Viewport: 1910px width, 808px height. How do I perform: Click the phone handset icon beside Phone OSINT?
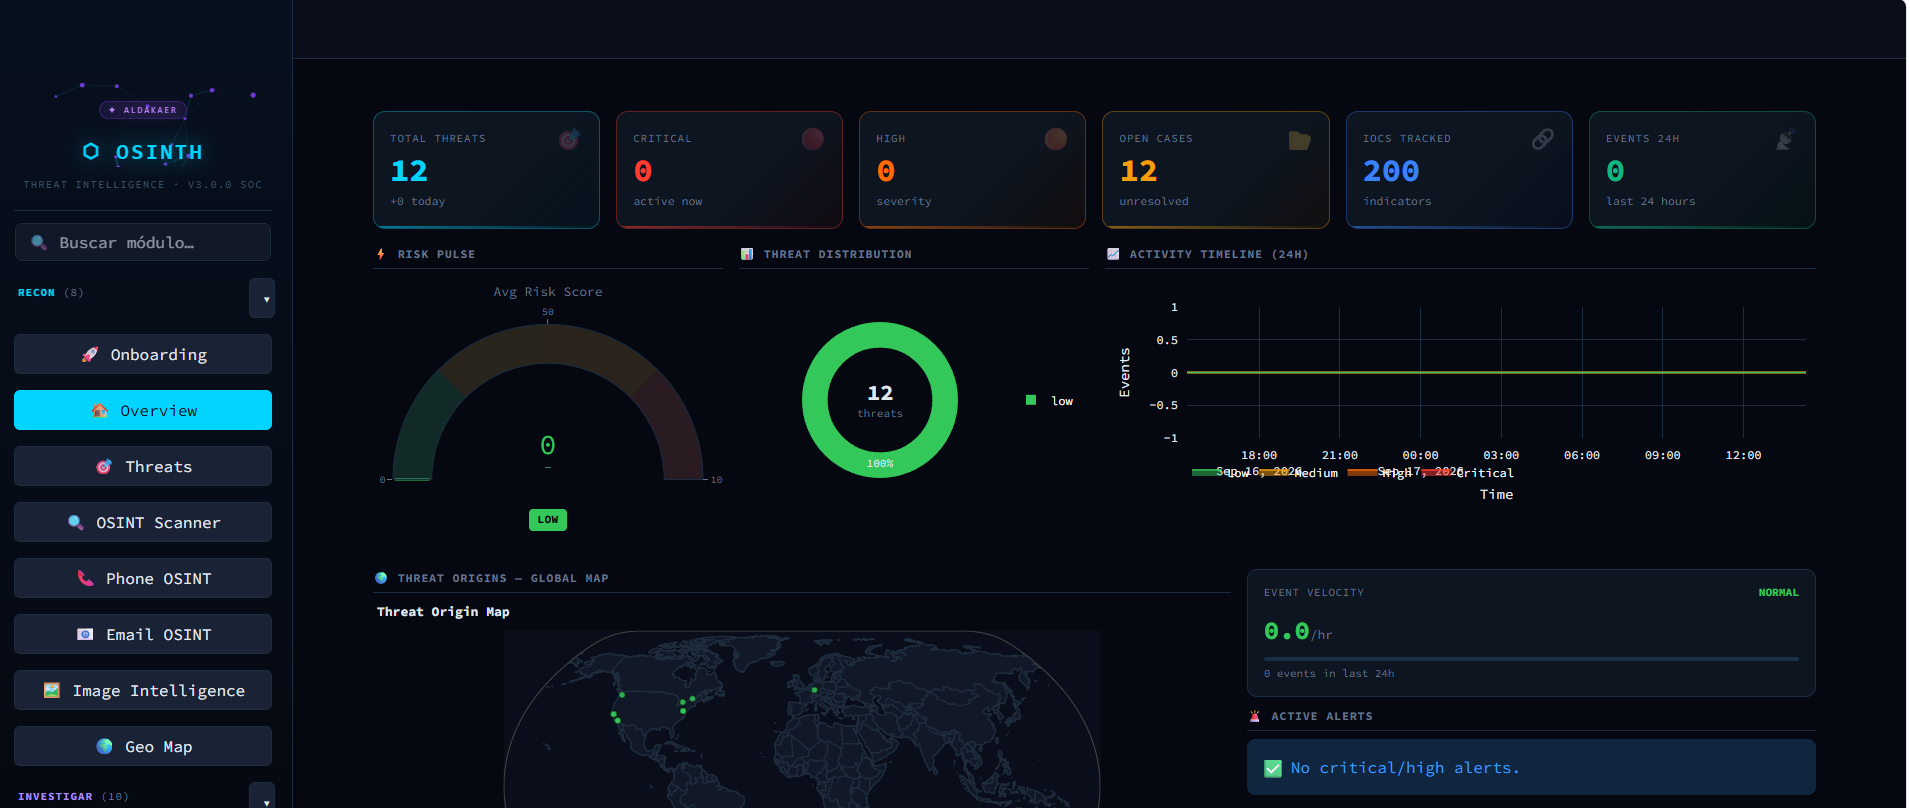tap(85, 579)
